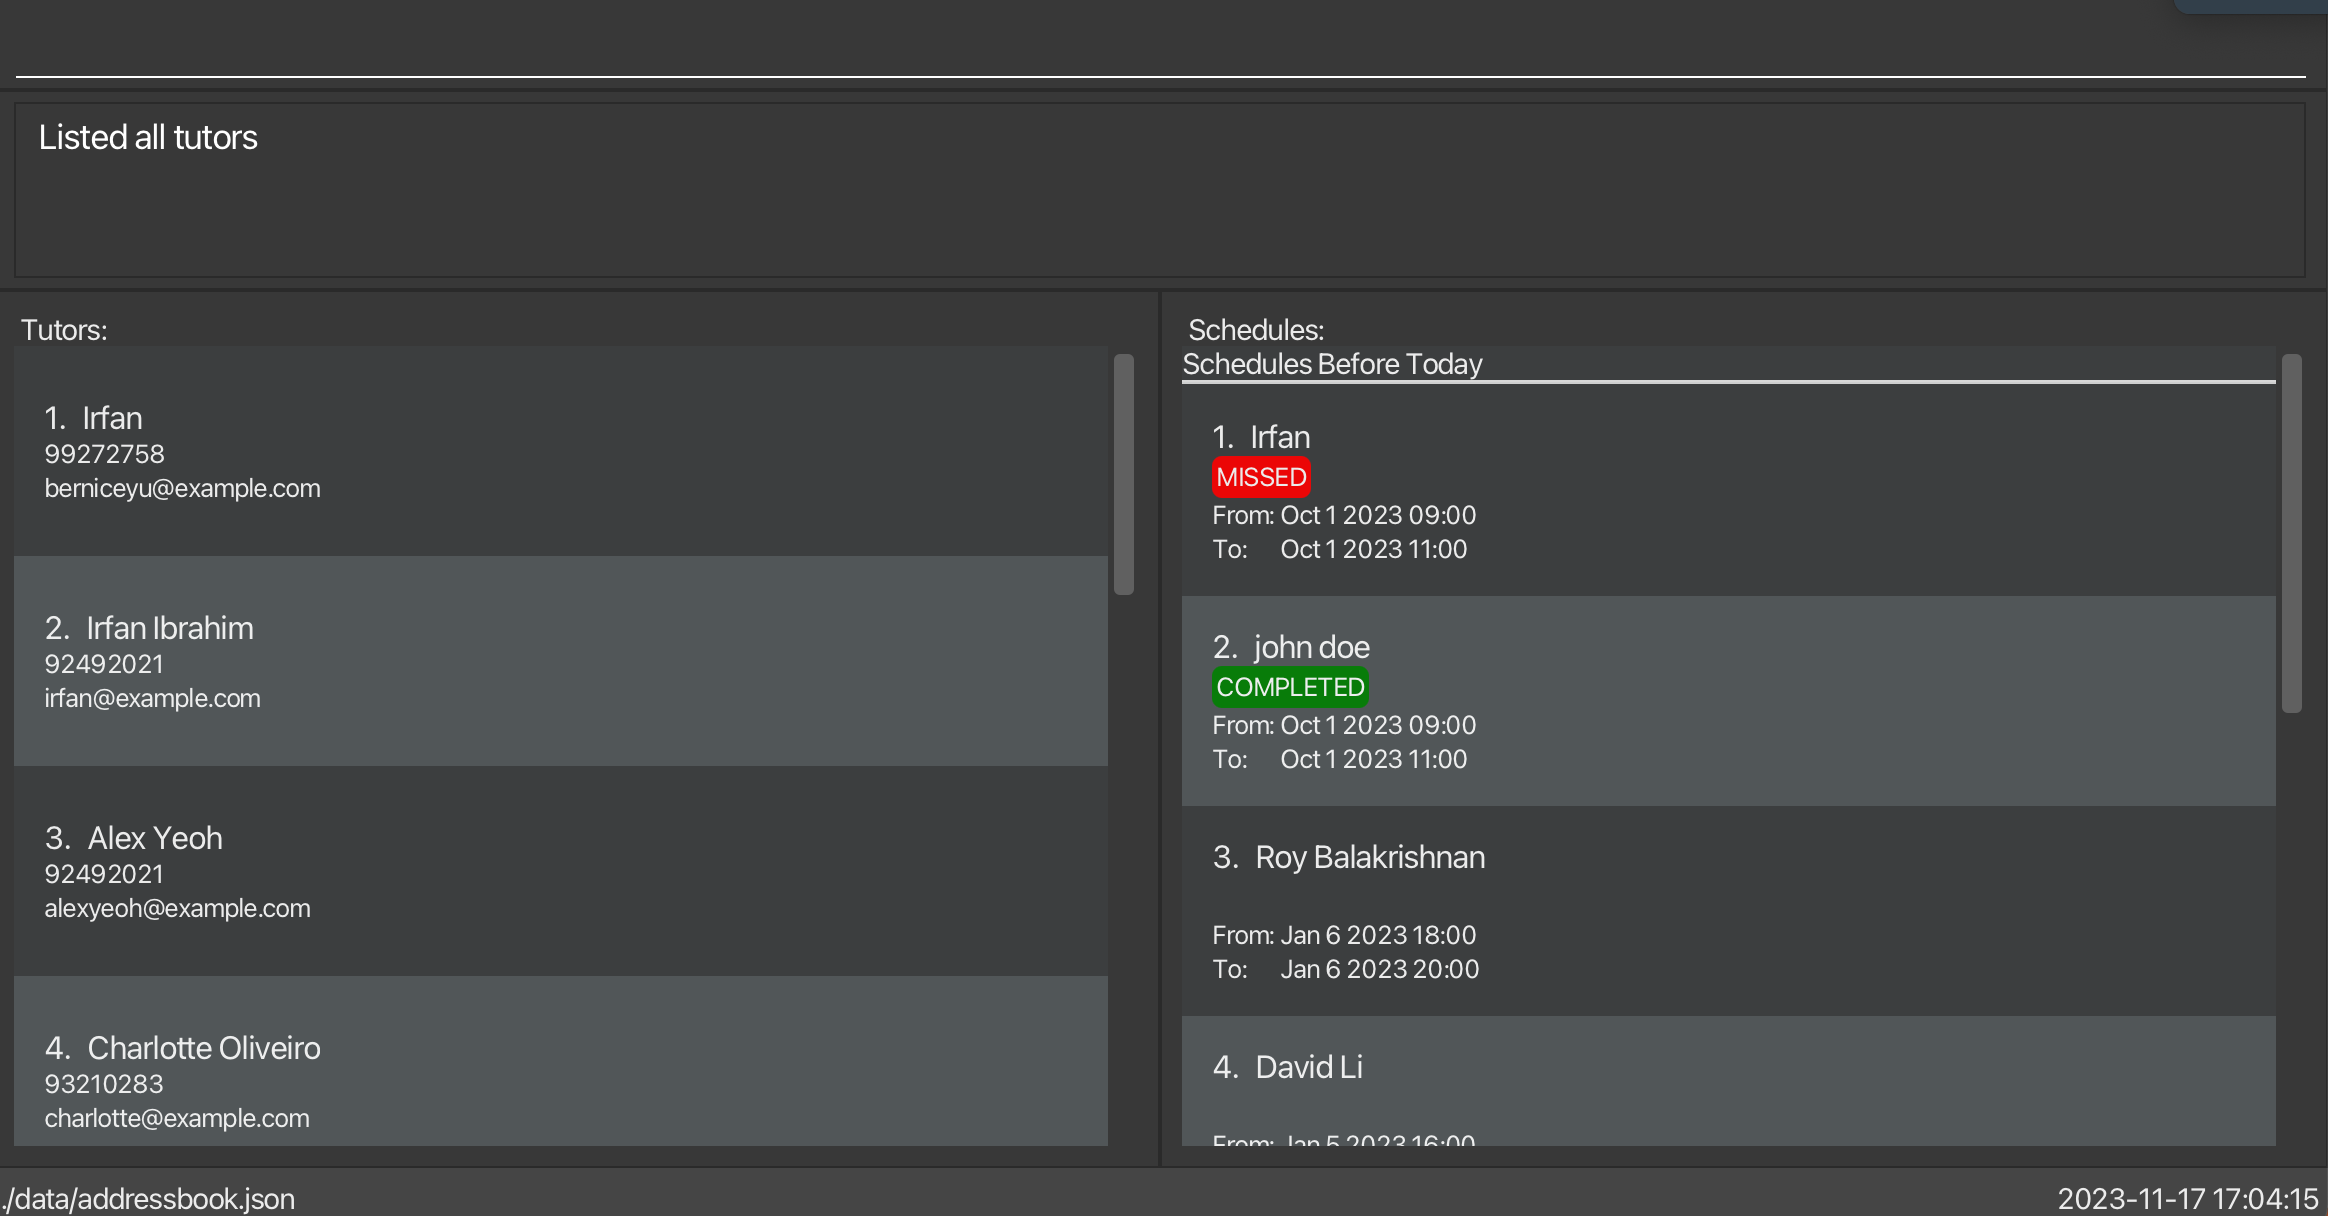The width and height of the screenshot is (2328, 1216).
Task: Click the Tutors: panel label
Action: point(64,330)
